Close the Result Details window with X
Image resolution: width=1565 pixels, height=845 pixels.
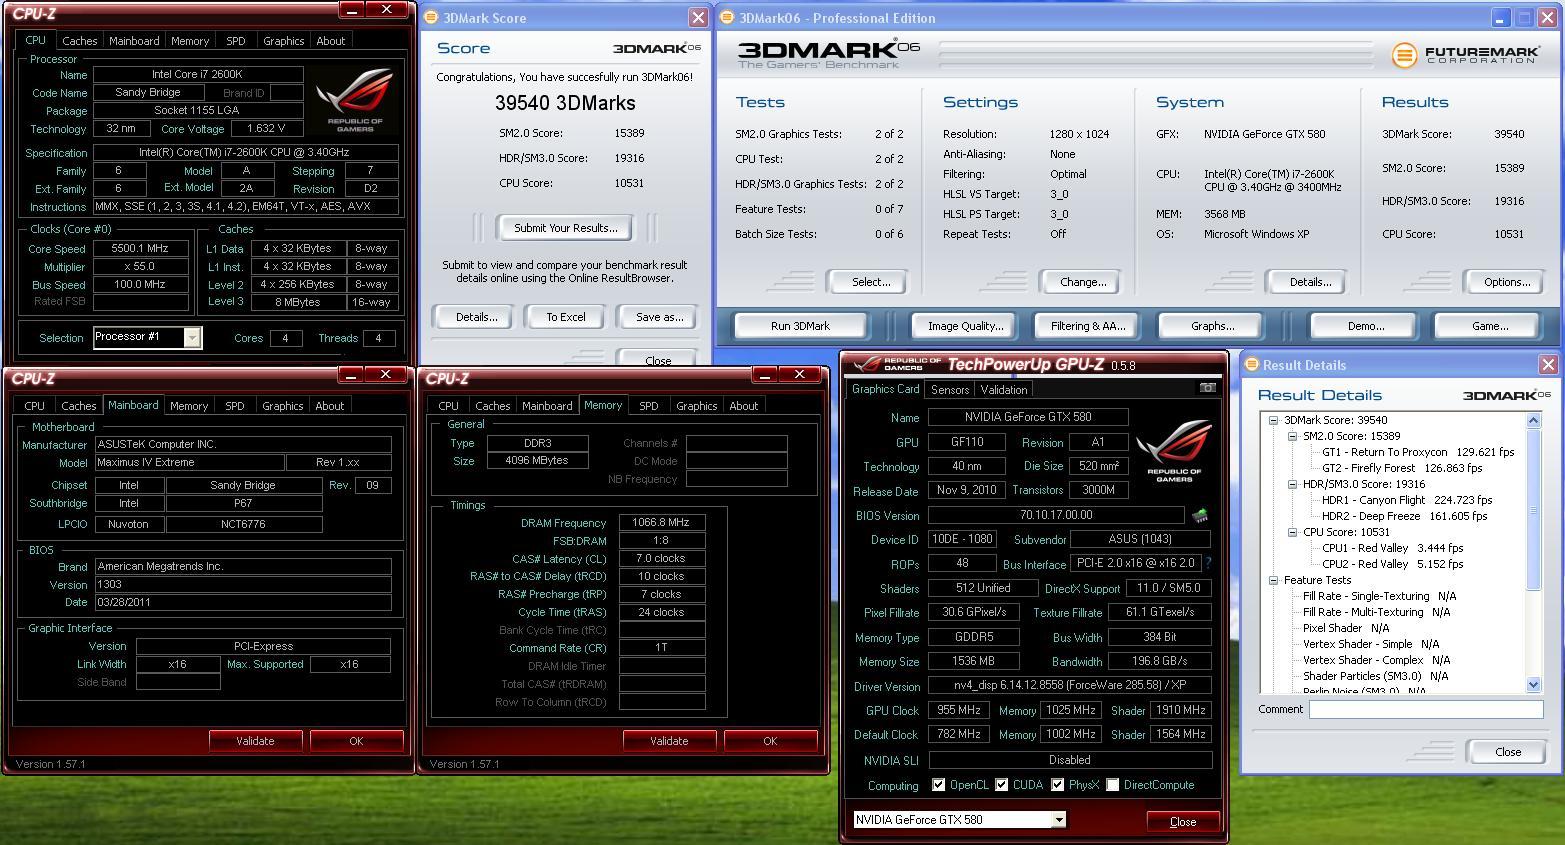tap(1548, 365)
